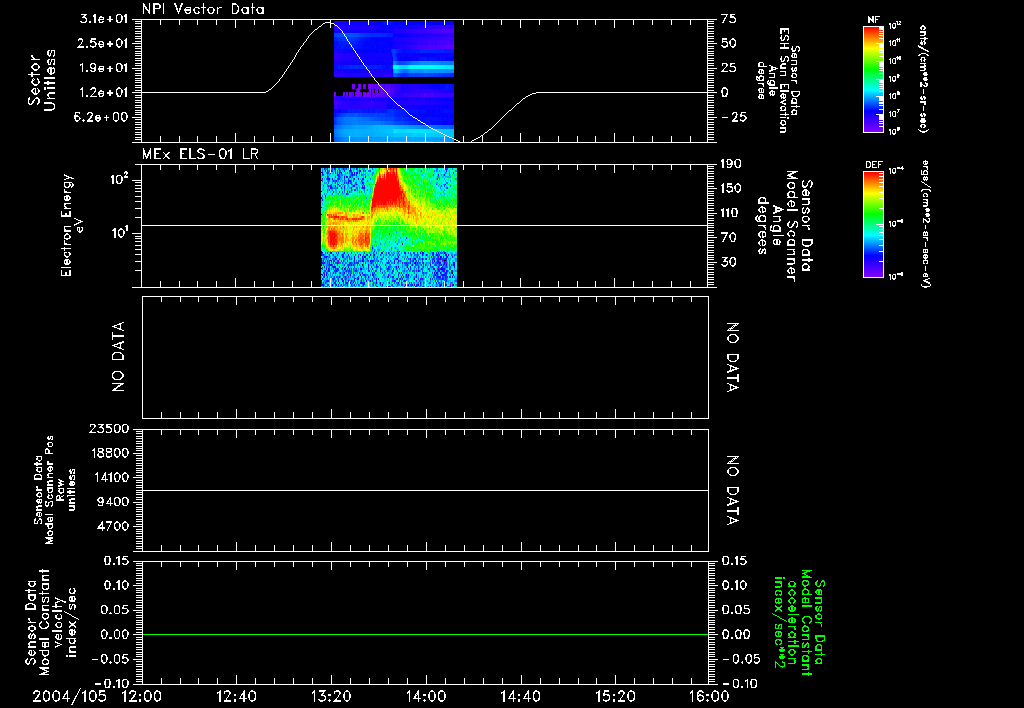The height and width of the screenshot is (708, 1024).
Task: Click the "190" scanner angle tick label
Action: (731, 164)
